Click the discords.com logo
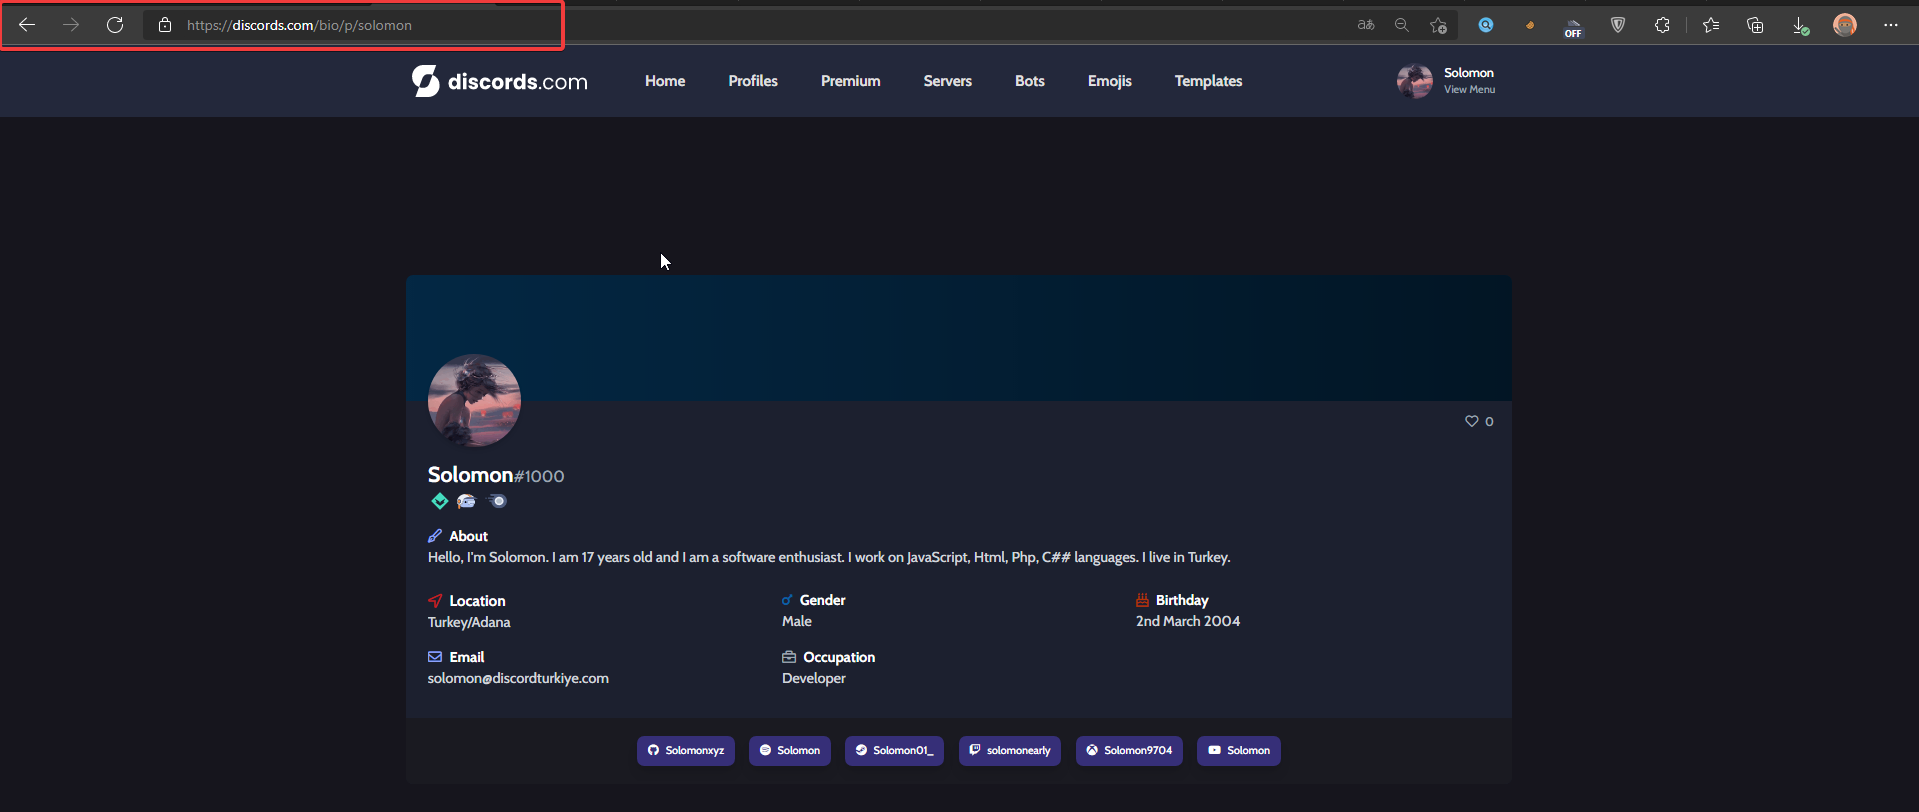Screen dimensions: 1919x812 500,81
